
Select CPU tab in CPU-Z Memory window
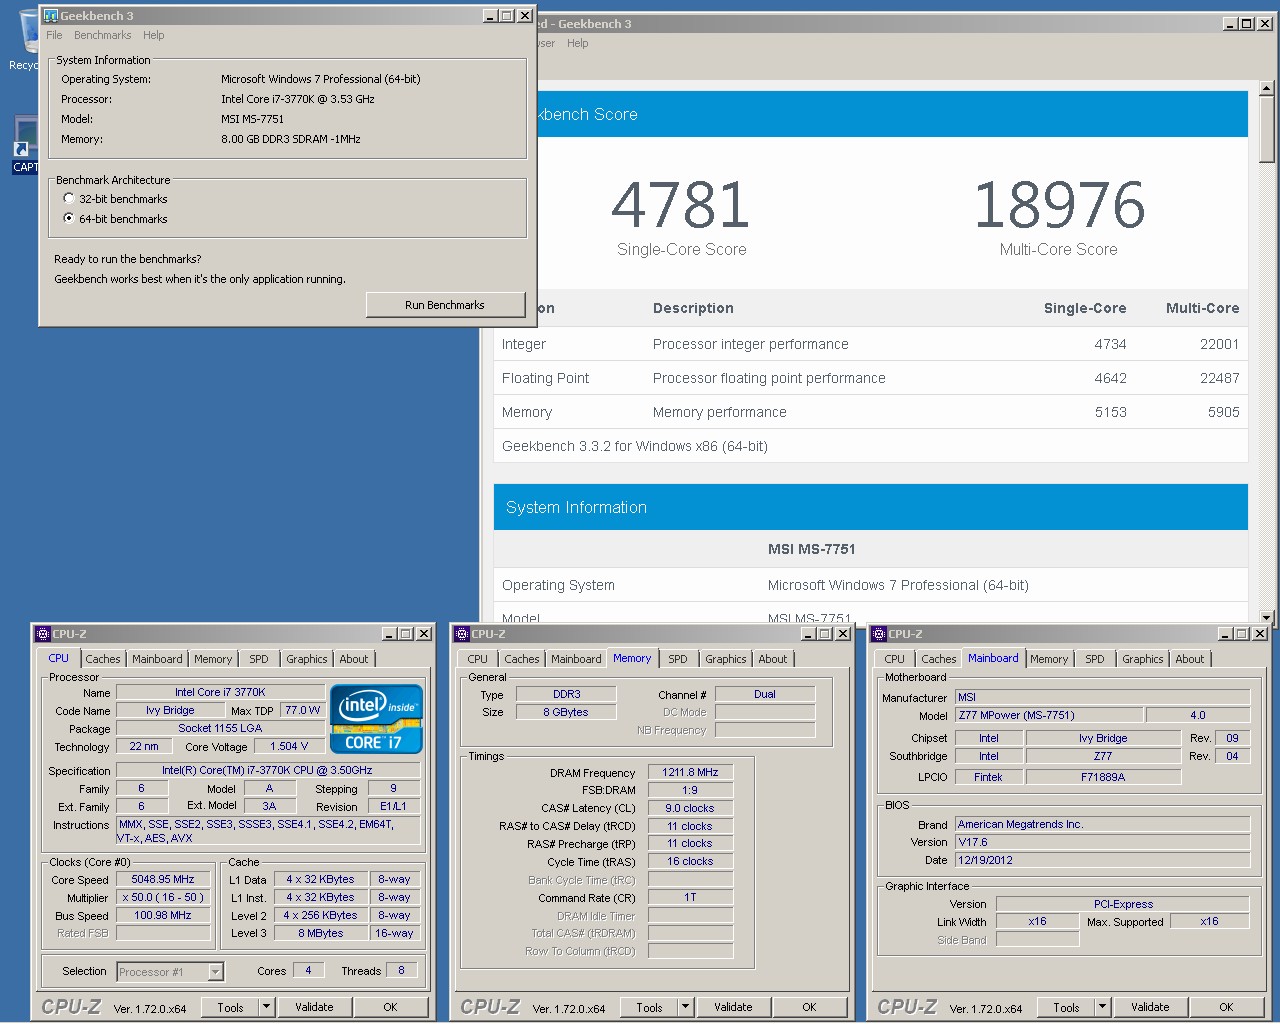coord(478,659)
